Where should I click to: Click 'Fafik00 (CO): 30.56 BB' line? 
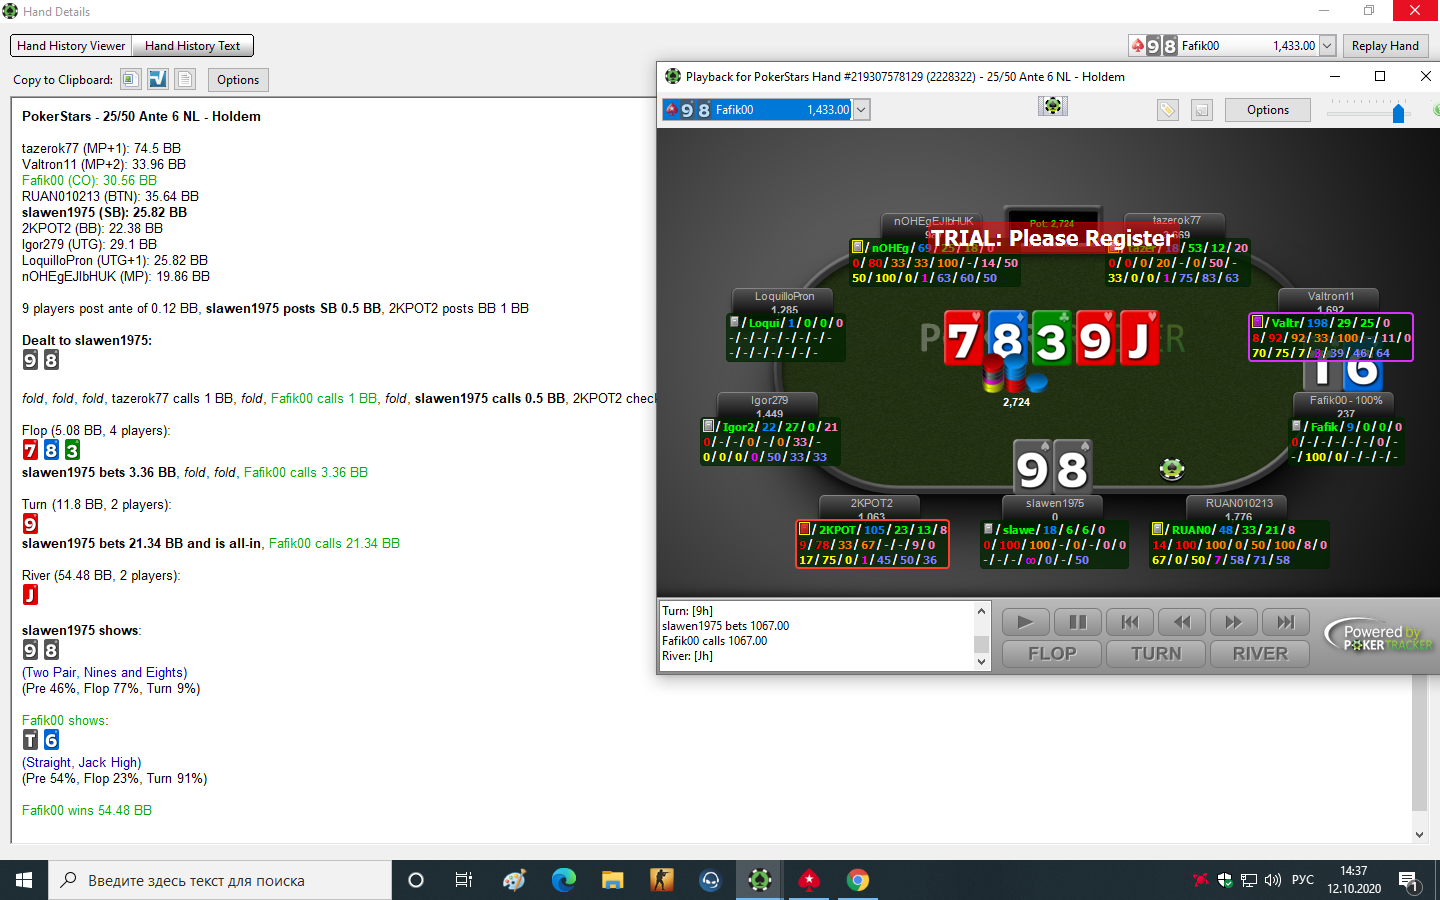pyautogui.click(x=89, y=180)
